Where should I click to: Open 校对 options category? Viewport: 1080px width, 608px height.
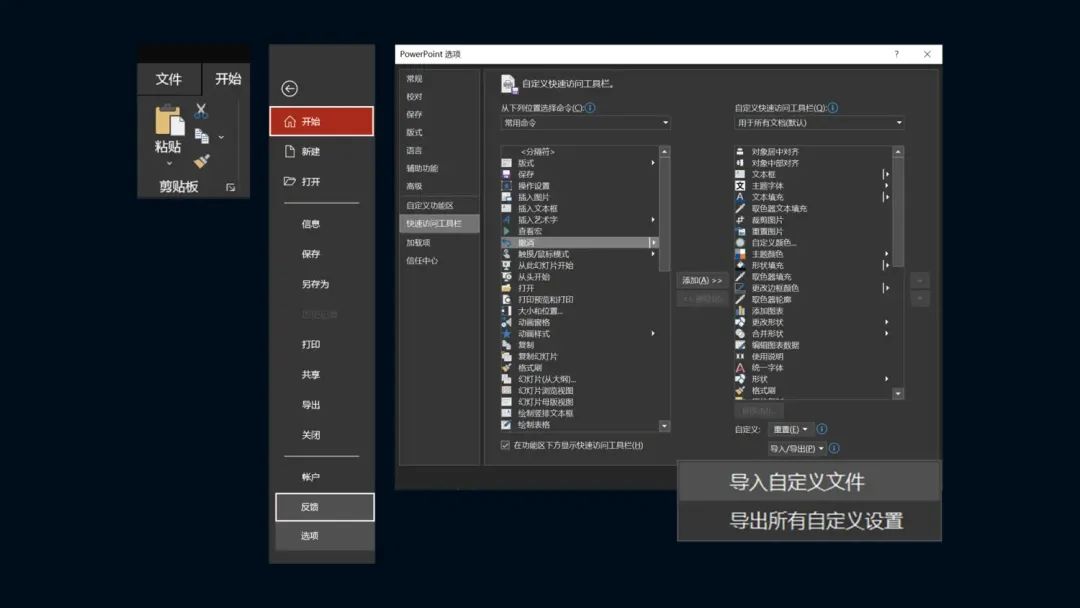pyautogui.click(x=439, y=96)
